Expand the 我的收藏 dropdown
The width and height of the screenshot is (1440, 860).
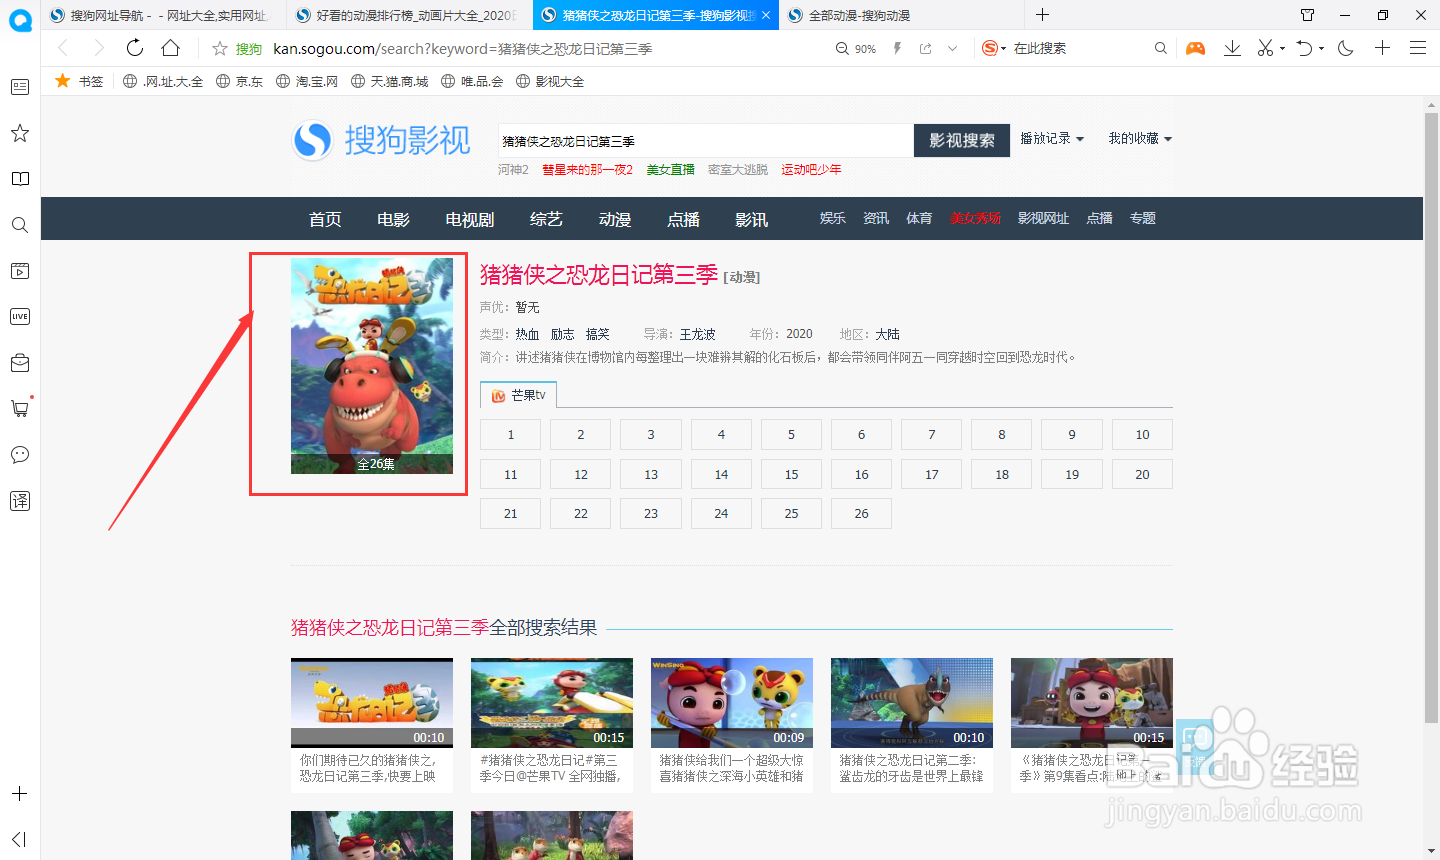click(x=1140, y=139)
